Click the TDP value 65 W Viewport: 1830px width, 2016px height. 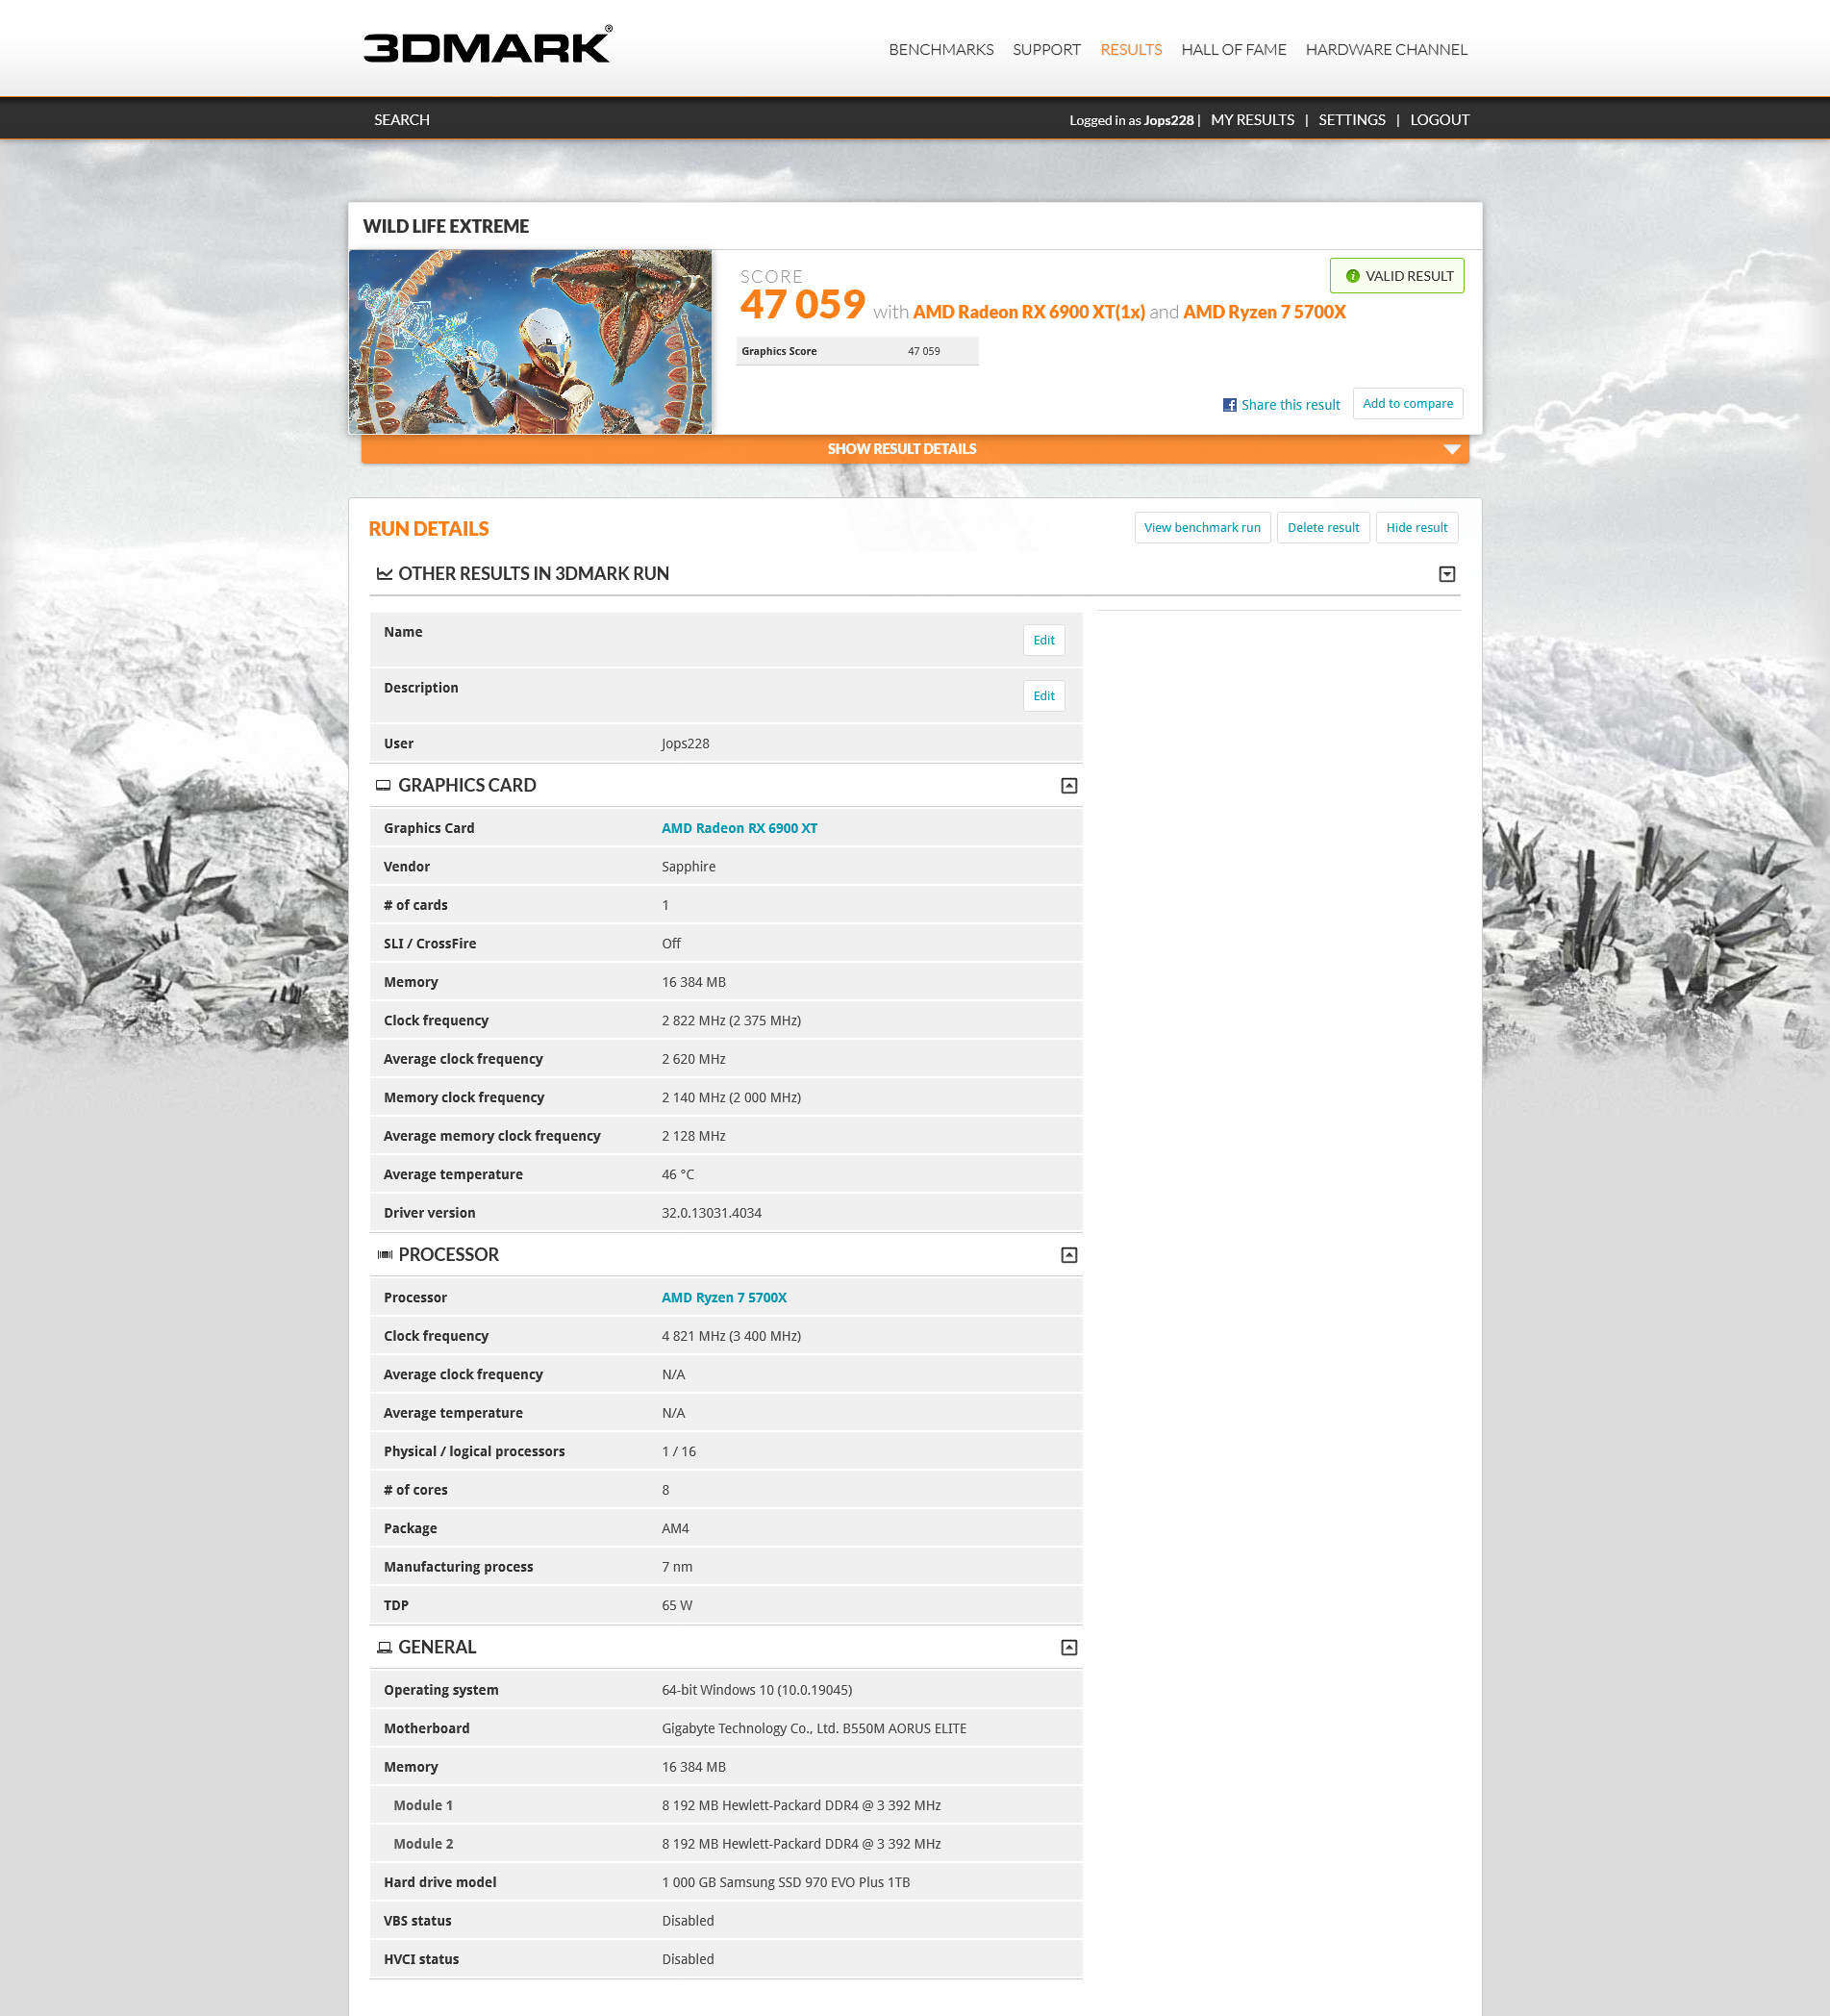tap(676, 1605)
